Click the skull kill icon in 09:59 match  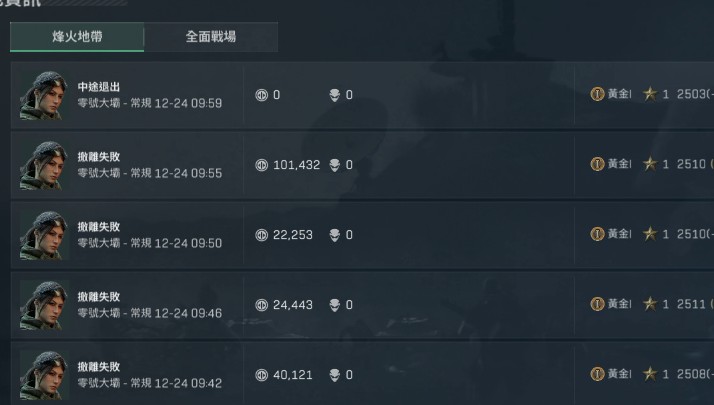(335, 95)
